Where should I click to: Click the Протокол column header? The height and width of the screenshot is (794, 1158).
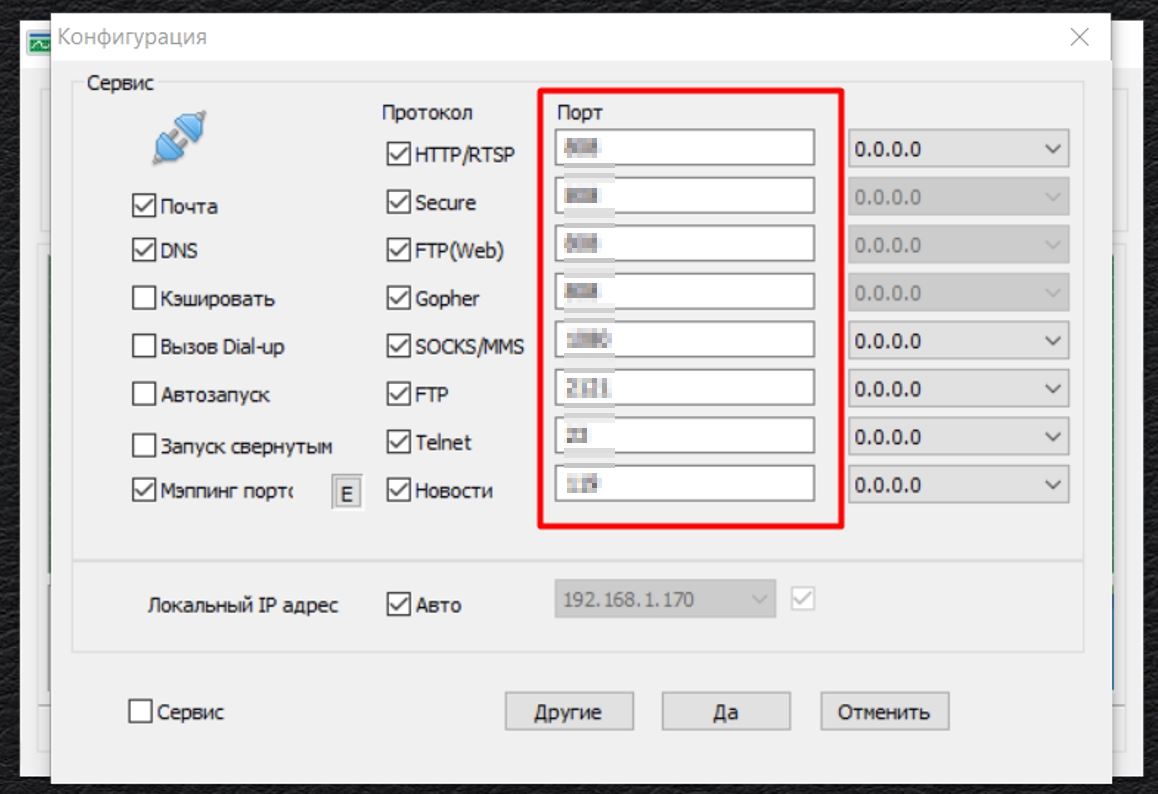pyautogui.click(x=427, y=112)
